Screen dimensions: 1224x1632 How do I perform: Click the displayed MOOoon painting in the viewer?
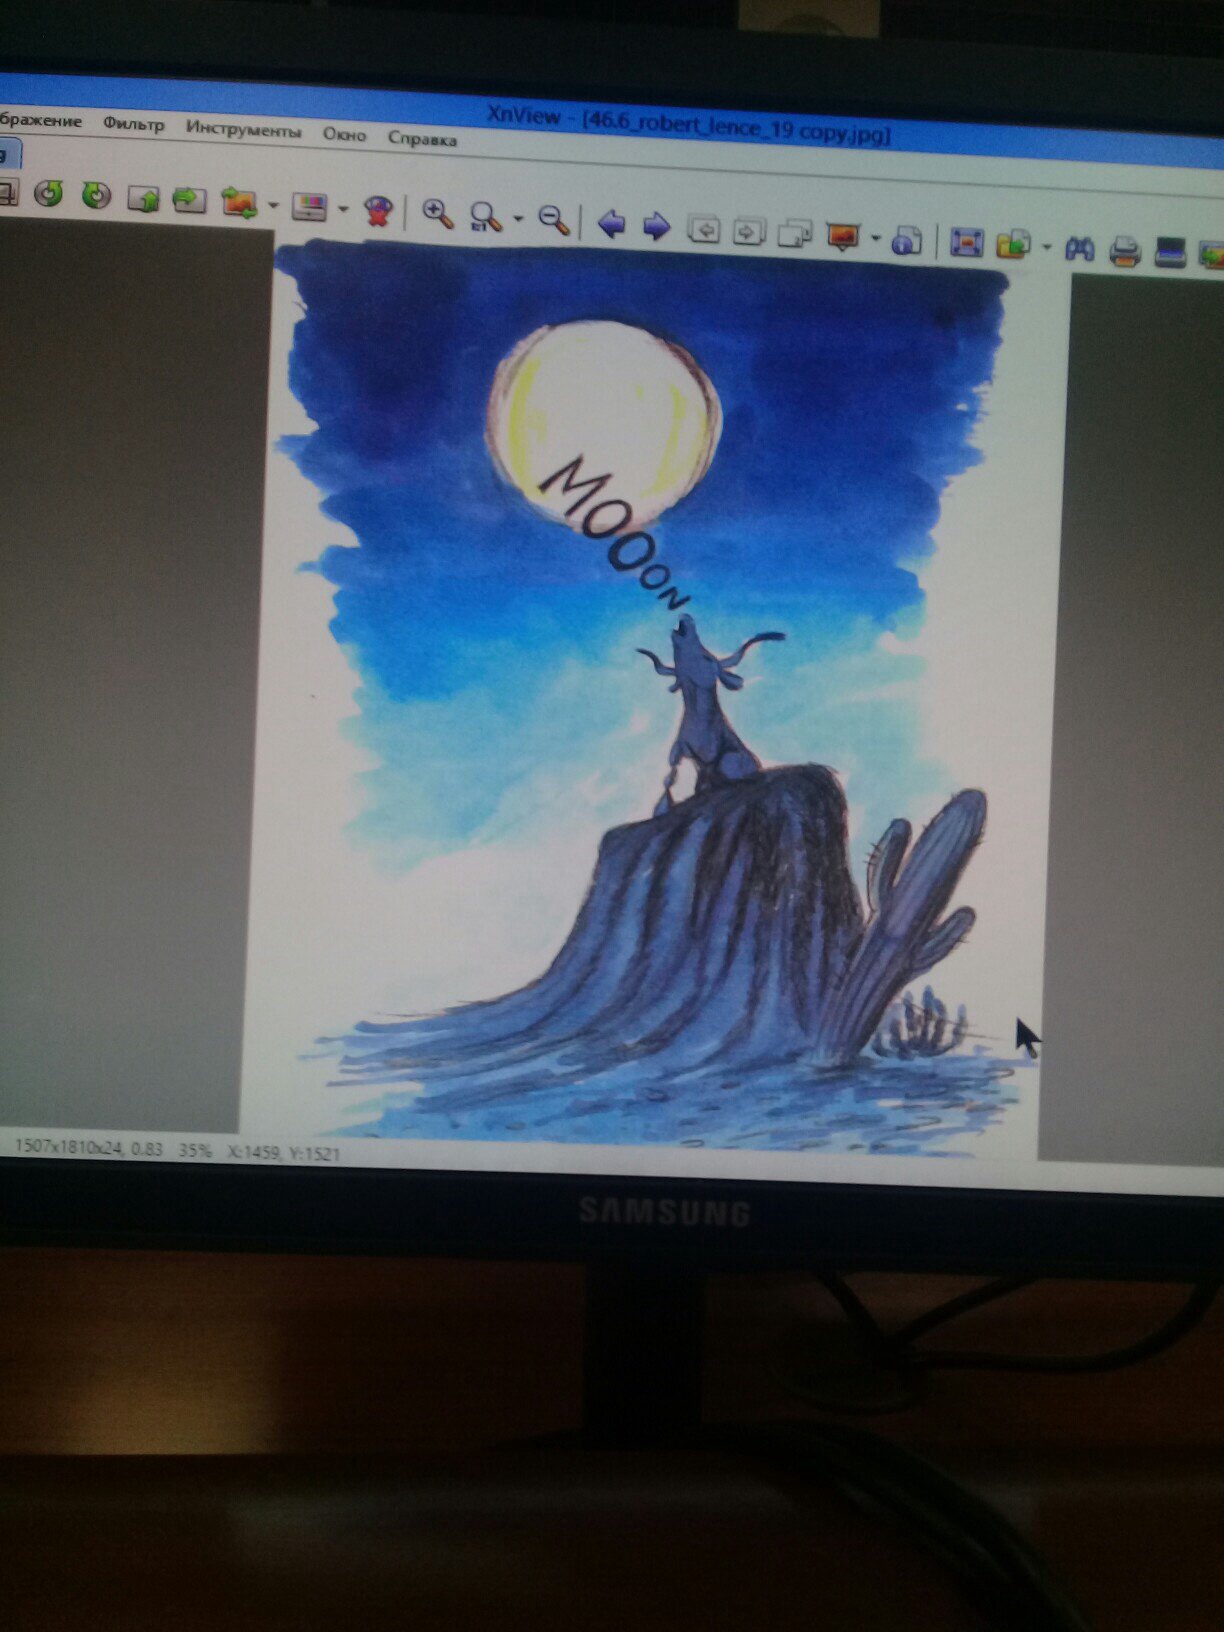tap(655, 700)
